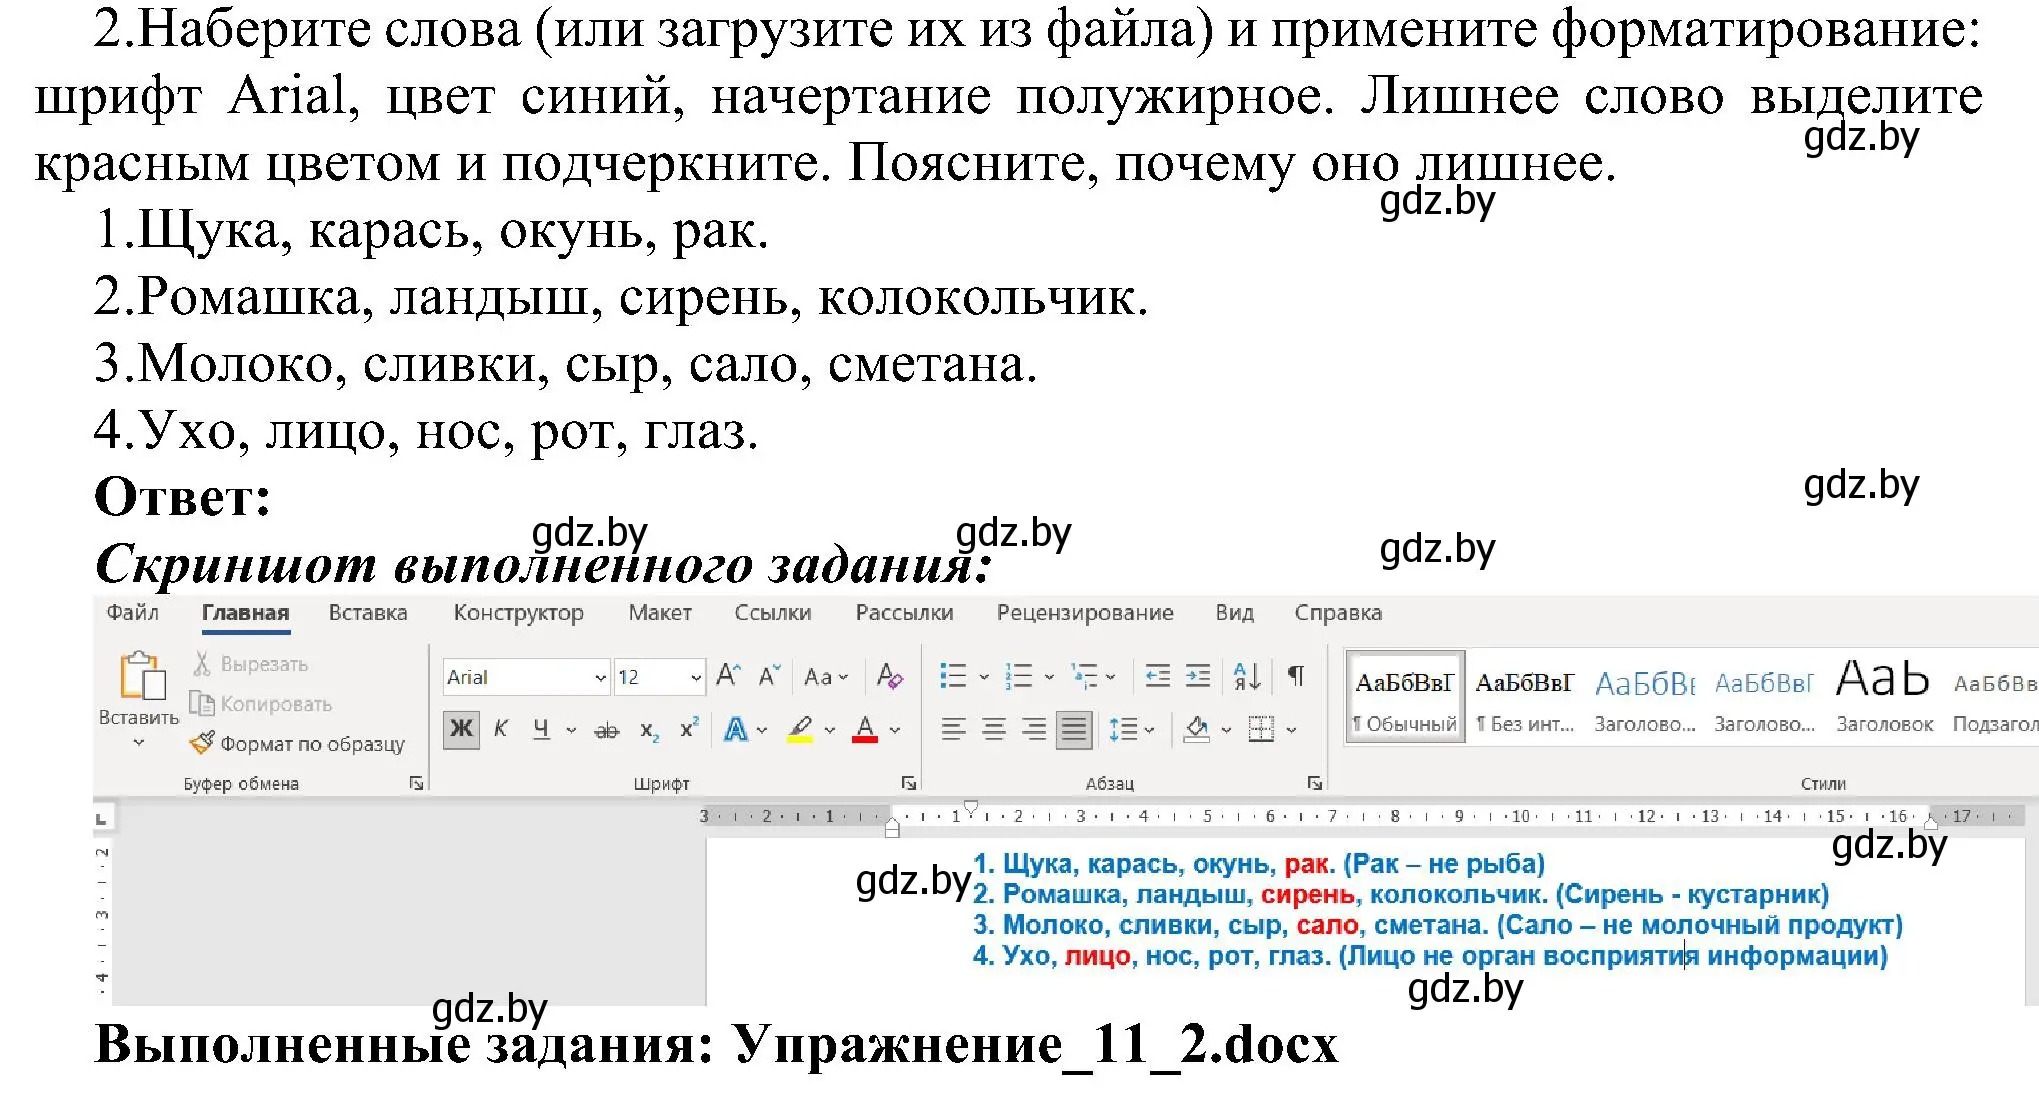The image size is (2039, 1094).
Task: Switch to the Рецензирование tab
Action: click(1085, 612)
